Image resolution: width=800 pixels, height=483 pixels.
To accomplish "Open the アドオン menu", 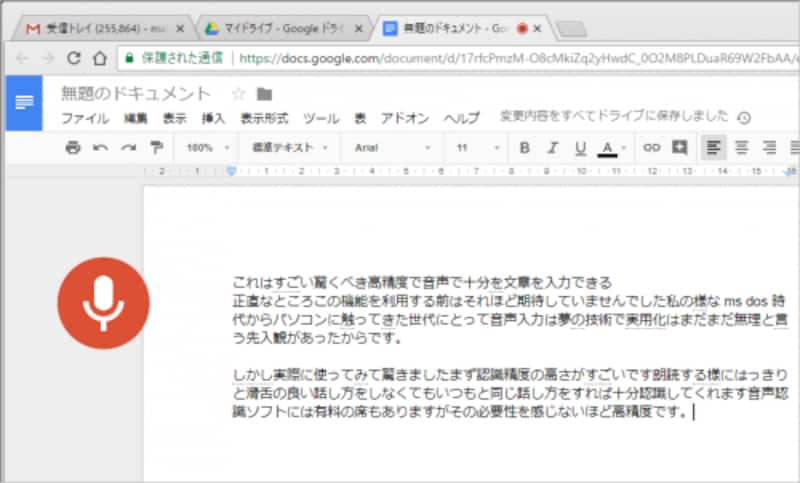I will pyautogui.click(x=405, y=118).
